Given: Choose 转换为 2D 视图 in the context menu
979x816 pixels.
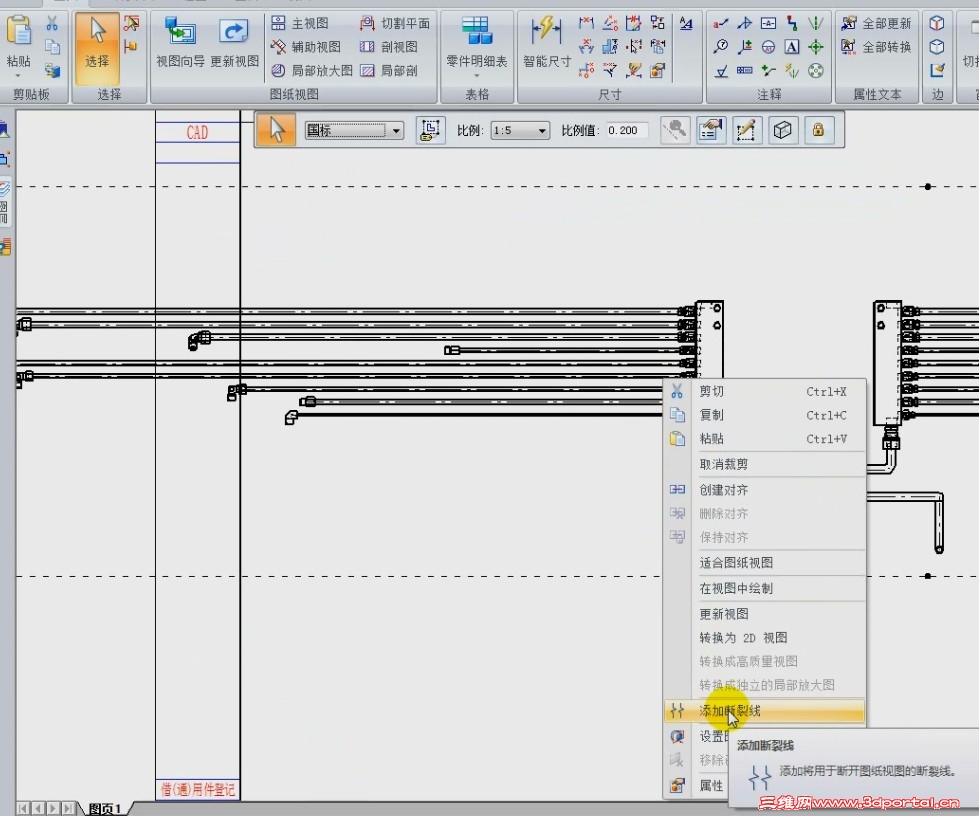Looking at the screenshot, I should [765, 638].
